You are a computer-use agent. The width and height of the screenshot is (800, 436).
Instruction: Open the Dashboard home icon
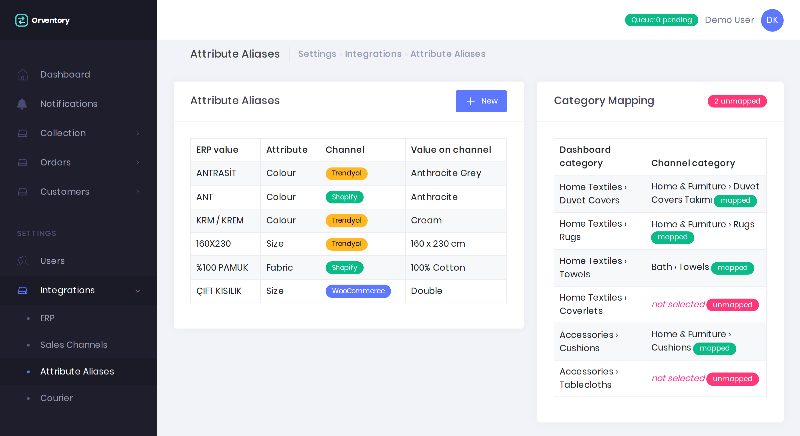pyautogui.click(x=22, y=74)
